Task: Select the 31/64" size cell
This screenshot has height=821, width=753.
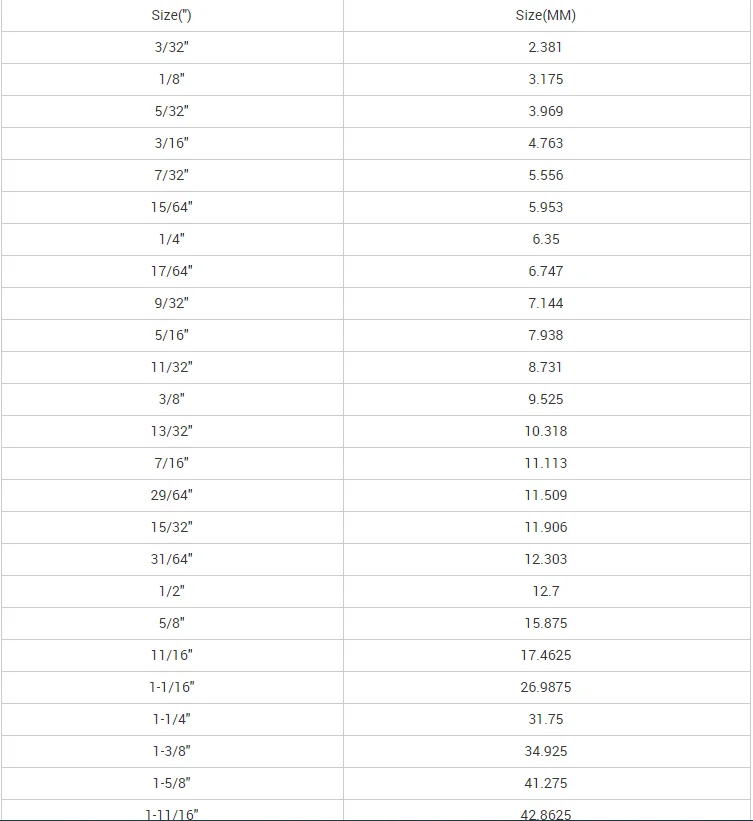Action: (x=171, y=559)
